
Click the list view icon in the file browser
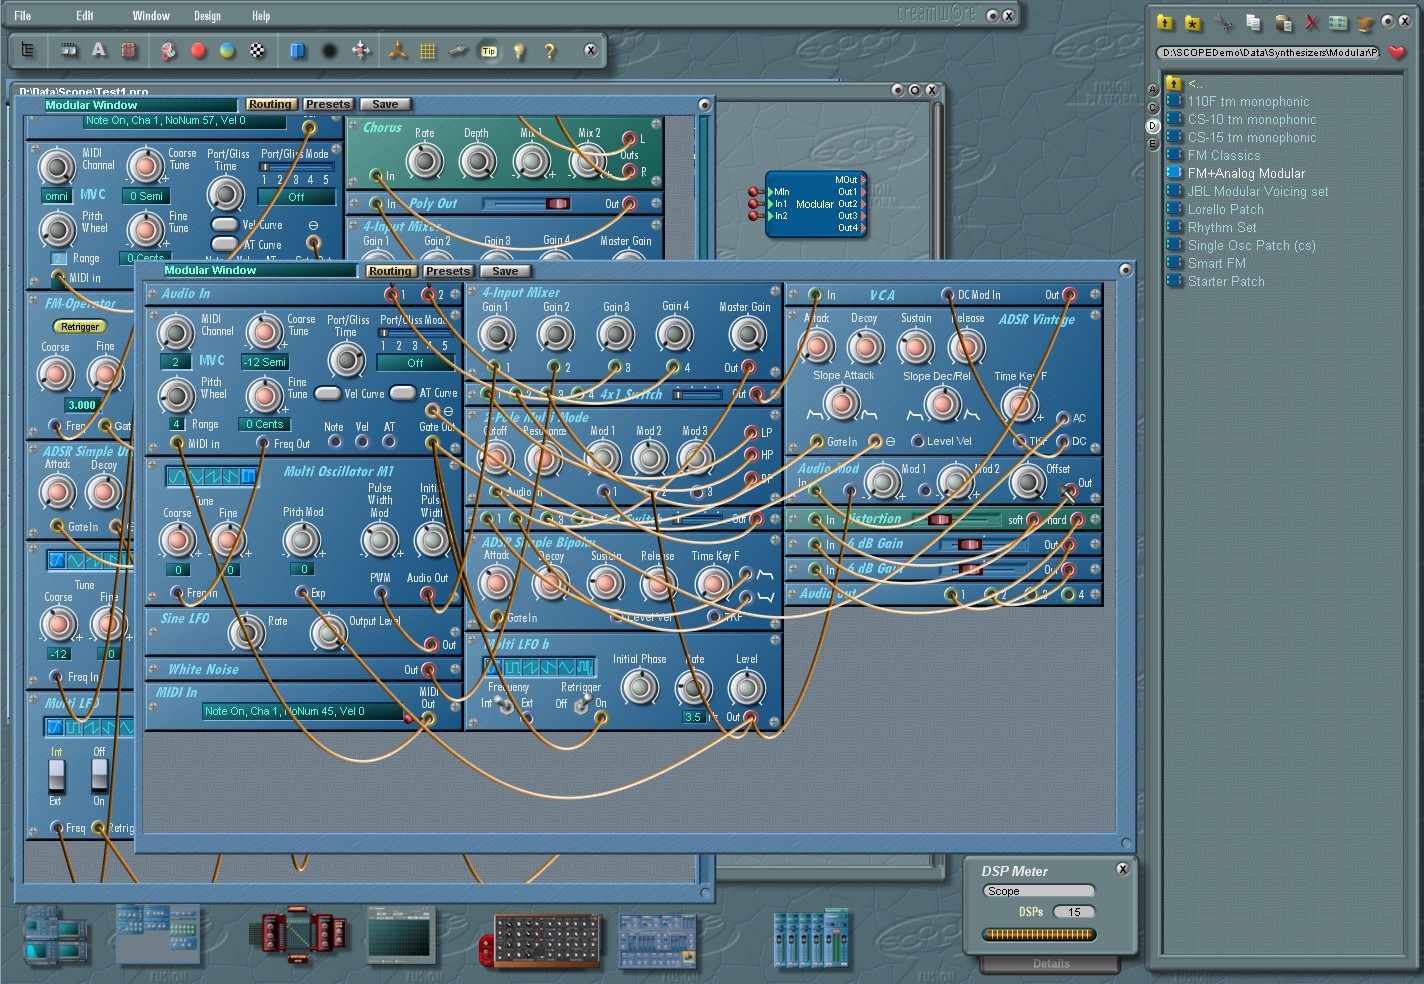tap(1338, 22)
